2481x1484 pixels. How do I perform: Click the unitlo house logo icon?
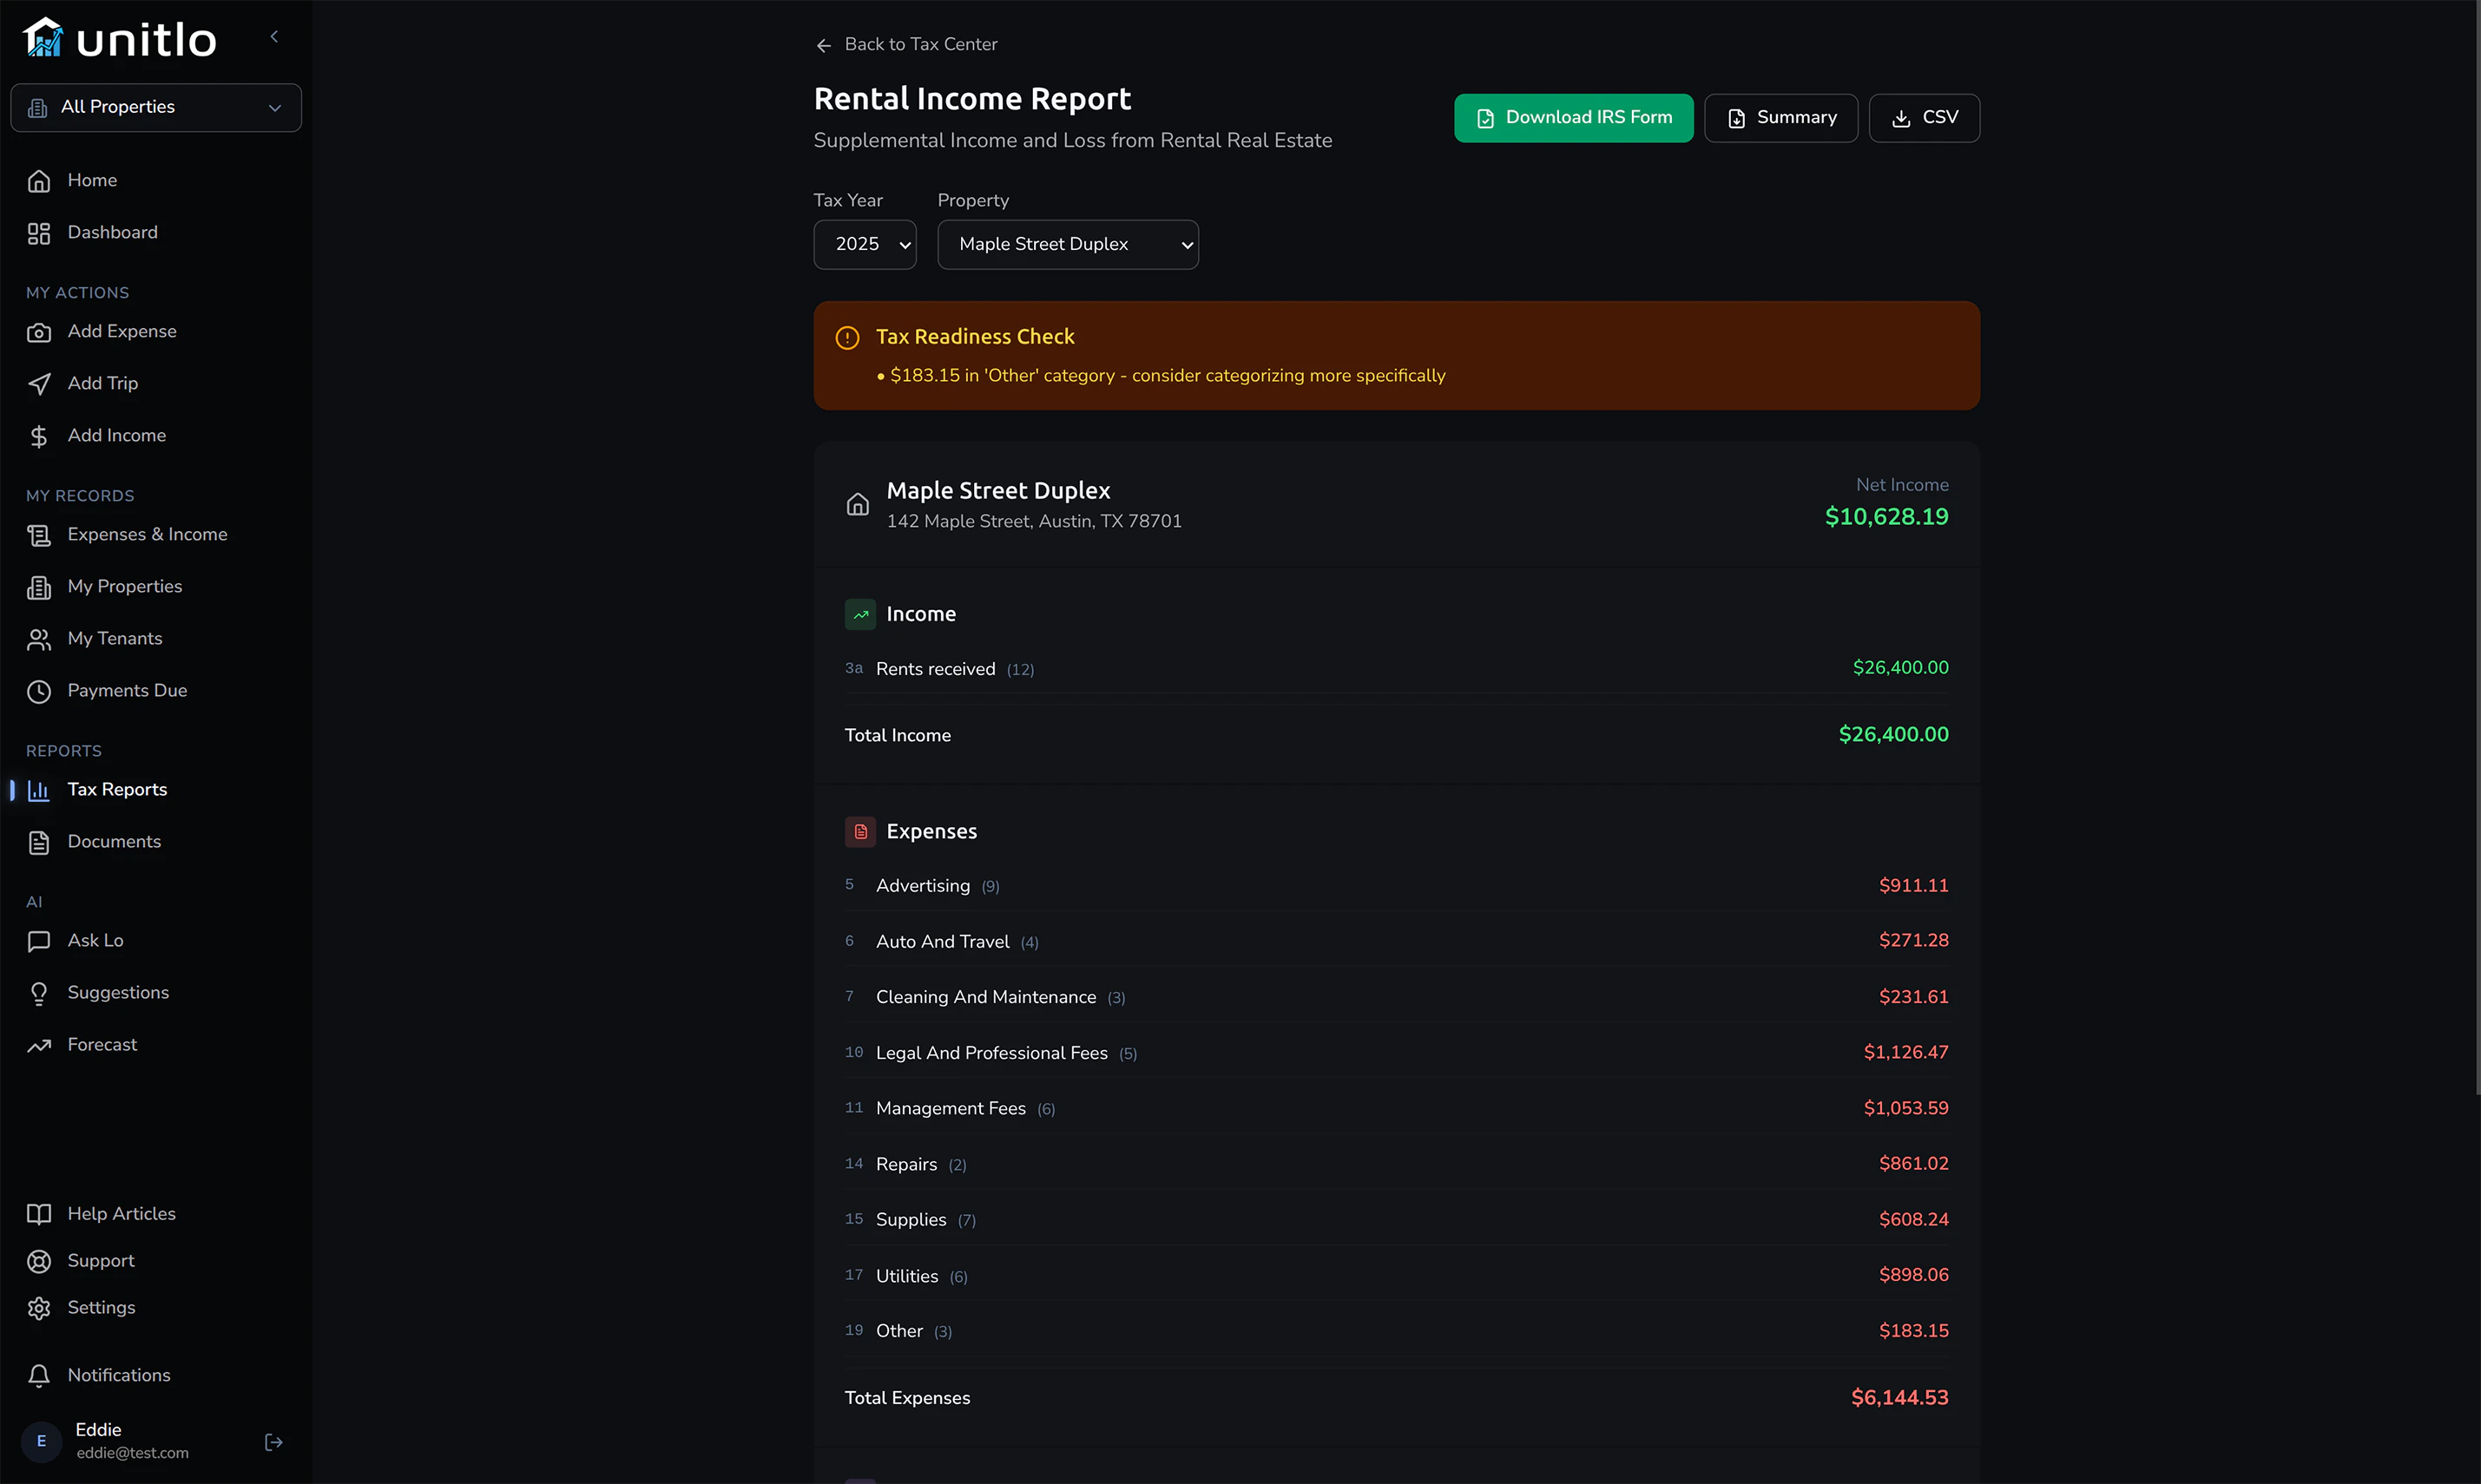[x=43, y=37]
